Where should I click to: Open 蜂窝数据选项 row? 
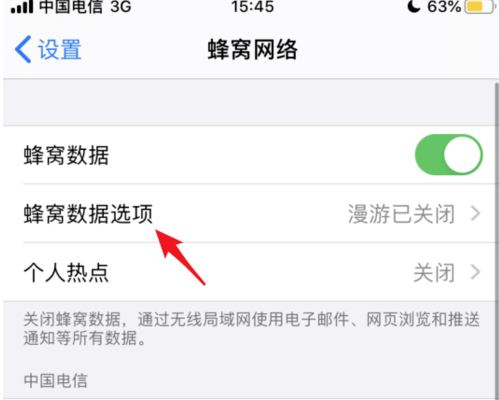(251, 213)
